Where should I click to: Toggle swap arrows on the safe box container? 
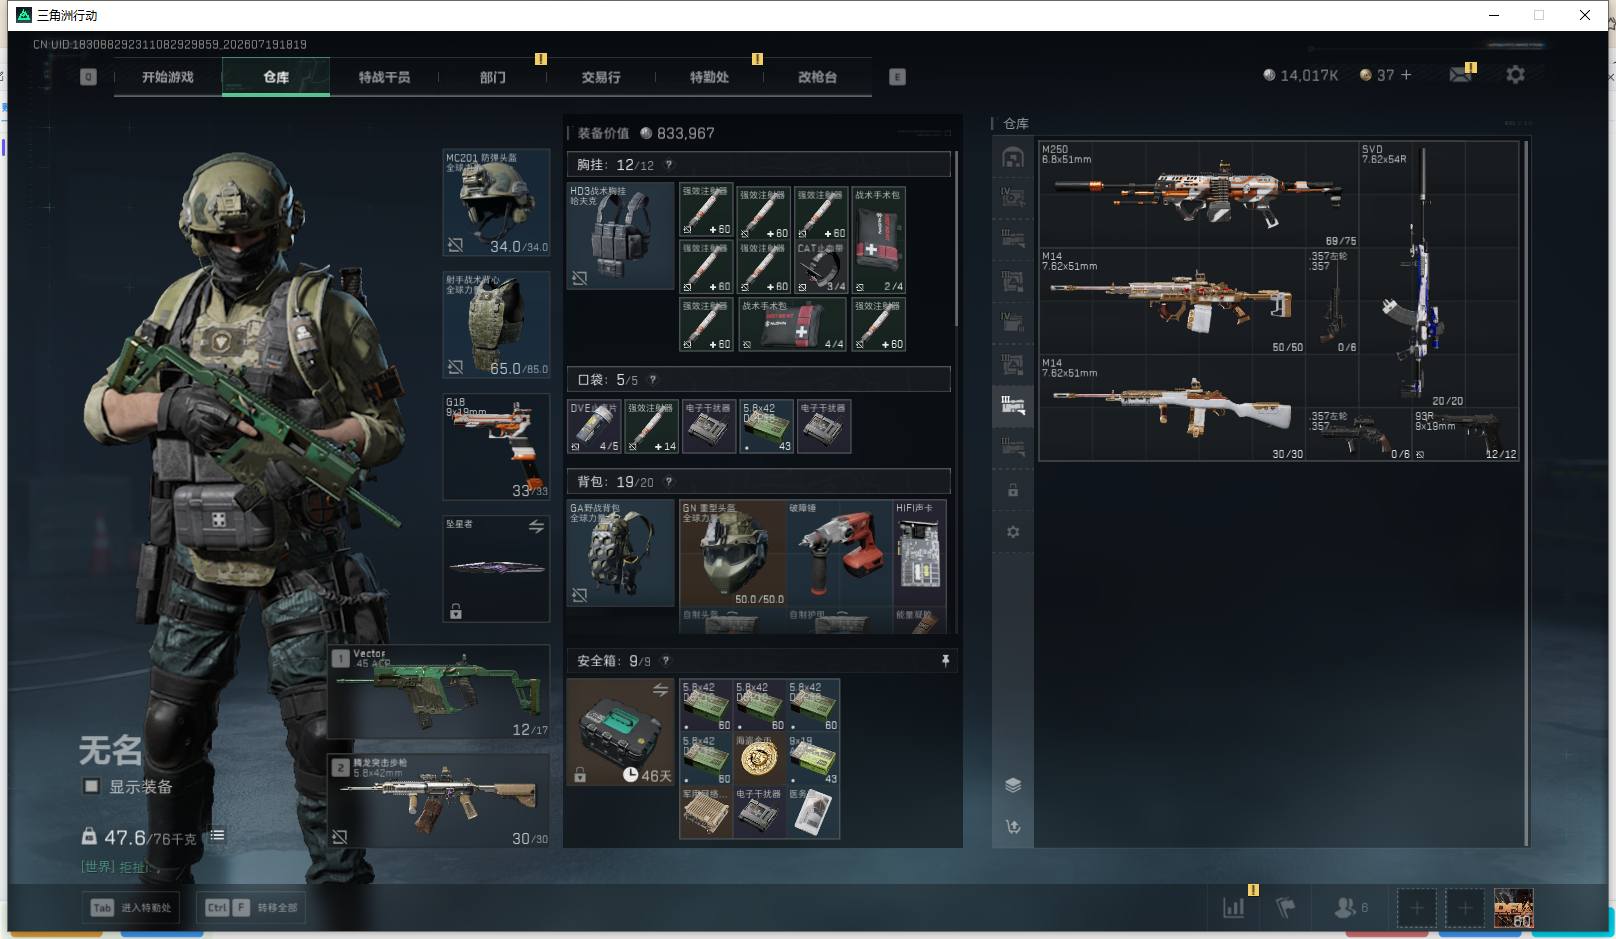tap(660, 689)
